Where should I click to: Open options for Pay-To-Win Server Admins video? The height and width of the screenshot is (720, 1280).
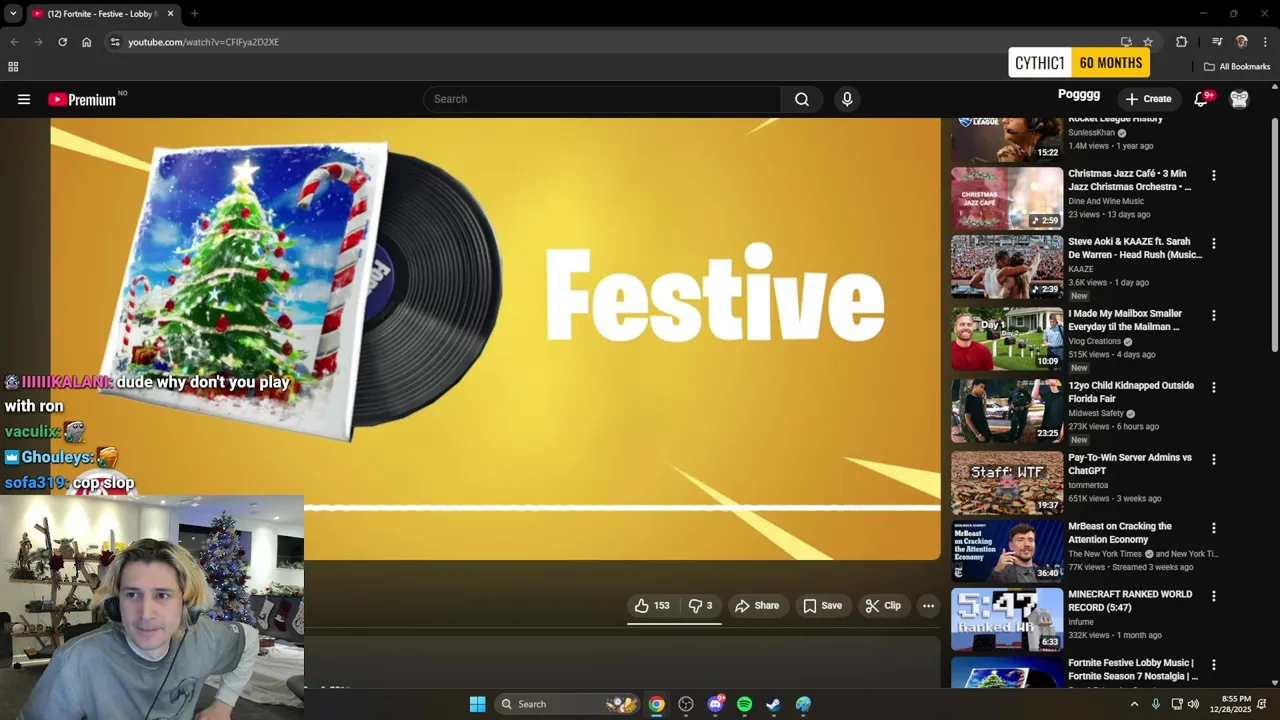[x=1214, y=460]
